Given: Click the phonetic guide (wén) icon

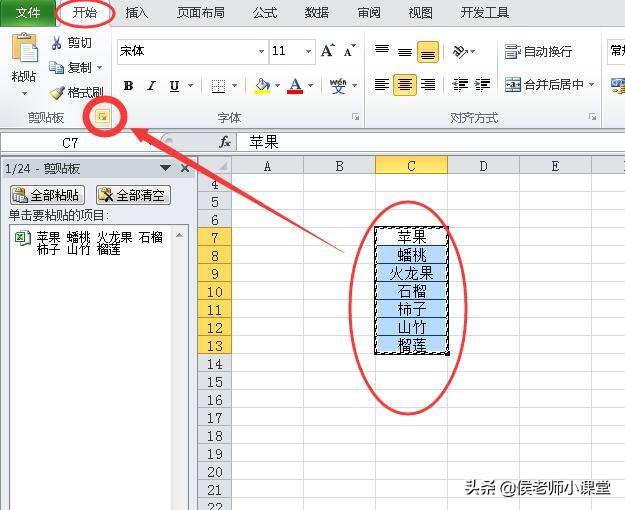Looking at the screenshot, I should pyautogui.click(x=338, y=85).
